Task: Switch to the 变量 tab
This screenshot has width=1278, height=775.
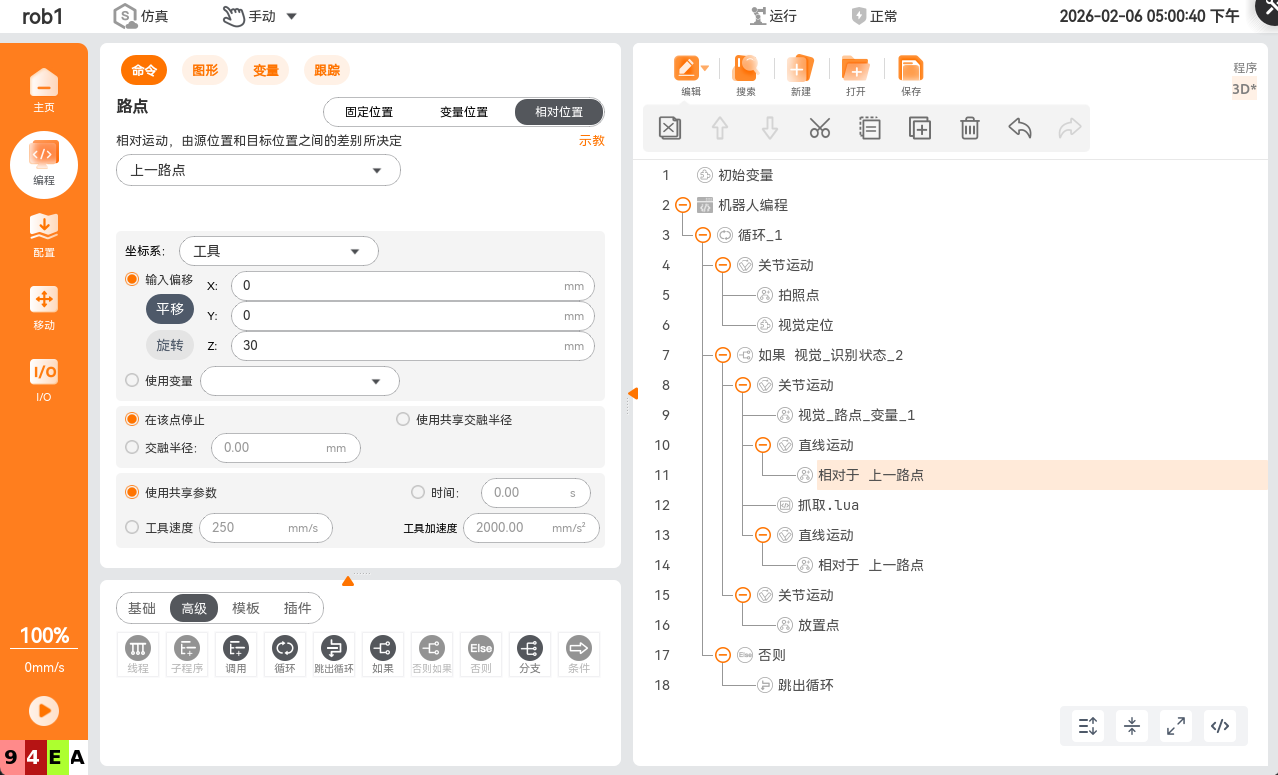Action: coord(265,70)
